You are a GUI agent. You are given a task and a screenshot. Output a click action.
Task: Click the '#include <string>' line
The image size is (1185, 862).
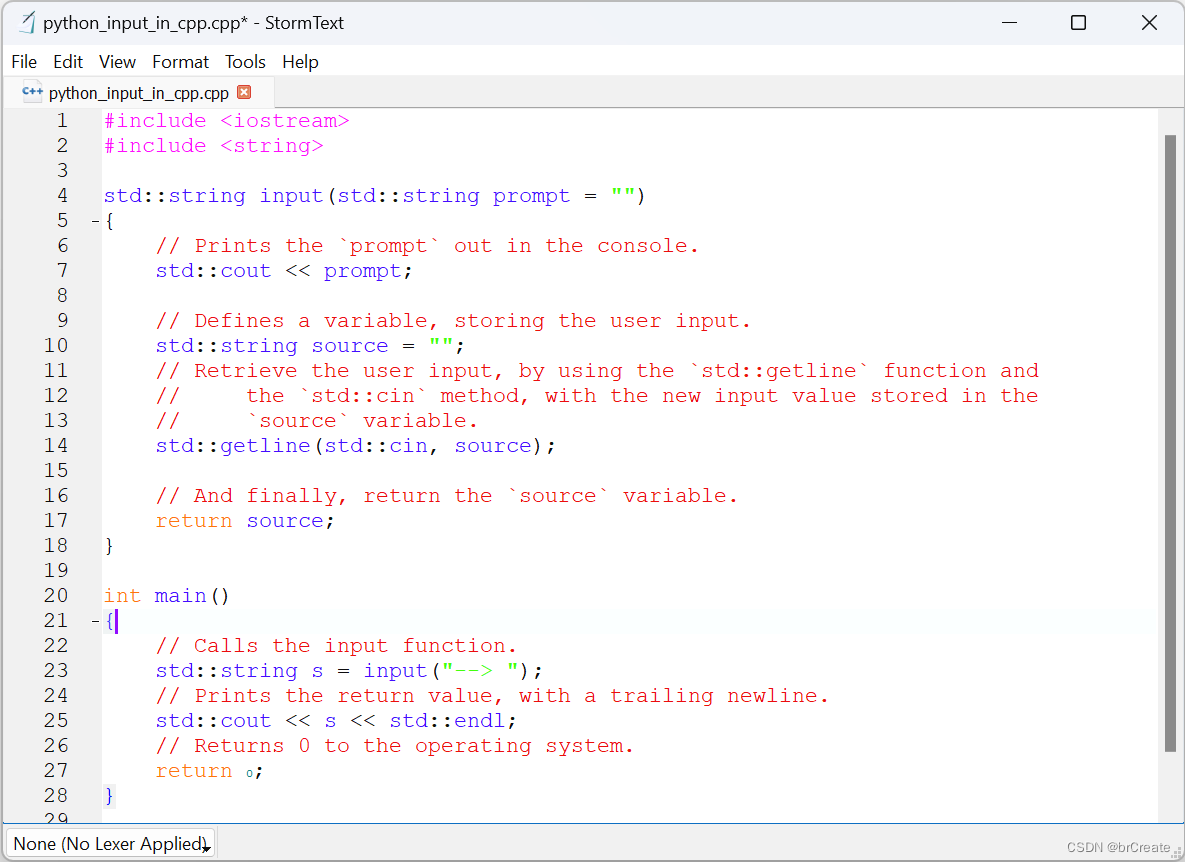[214, 146]
